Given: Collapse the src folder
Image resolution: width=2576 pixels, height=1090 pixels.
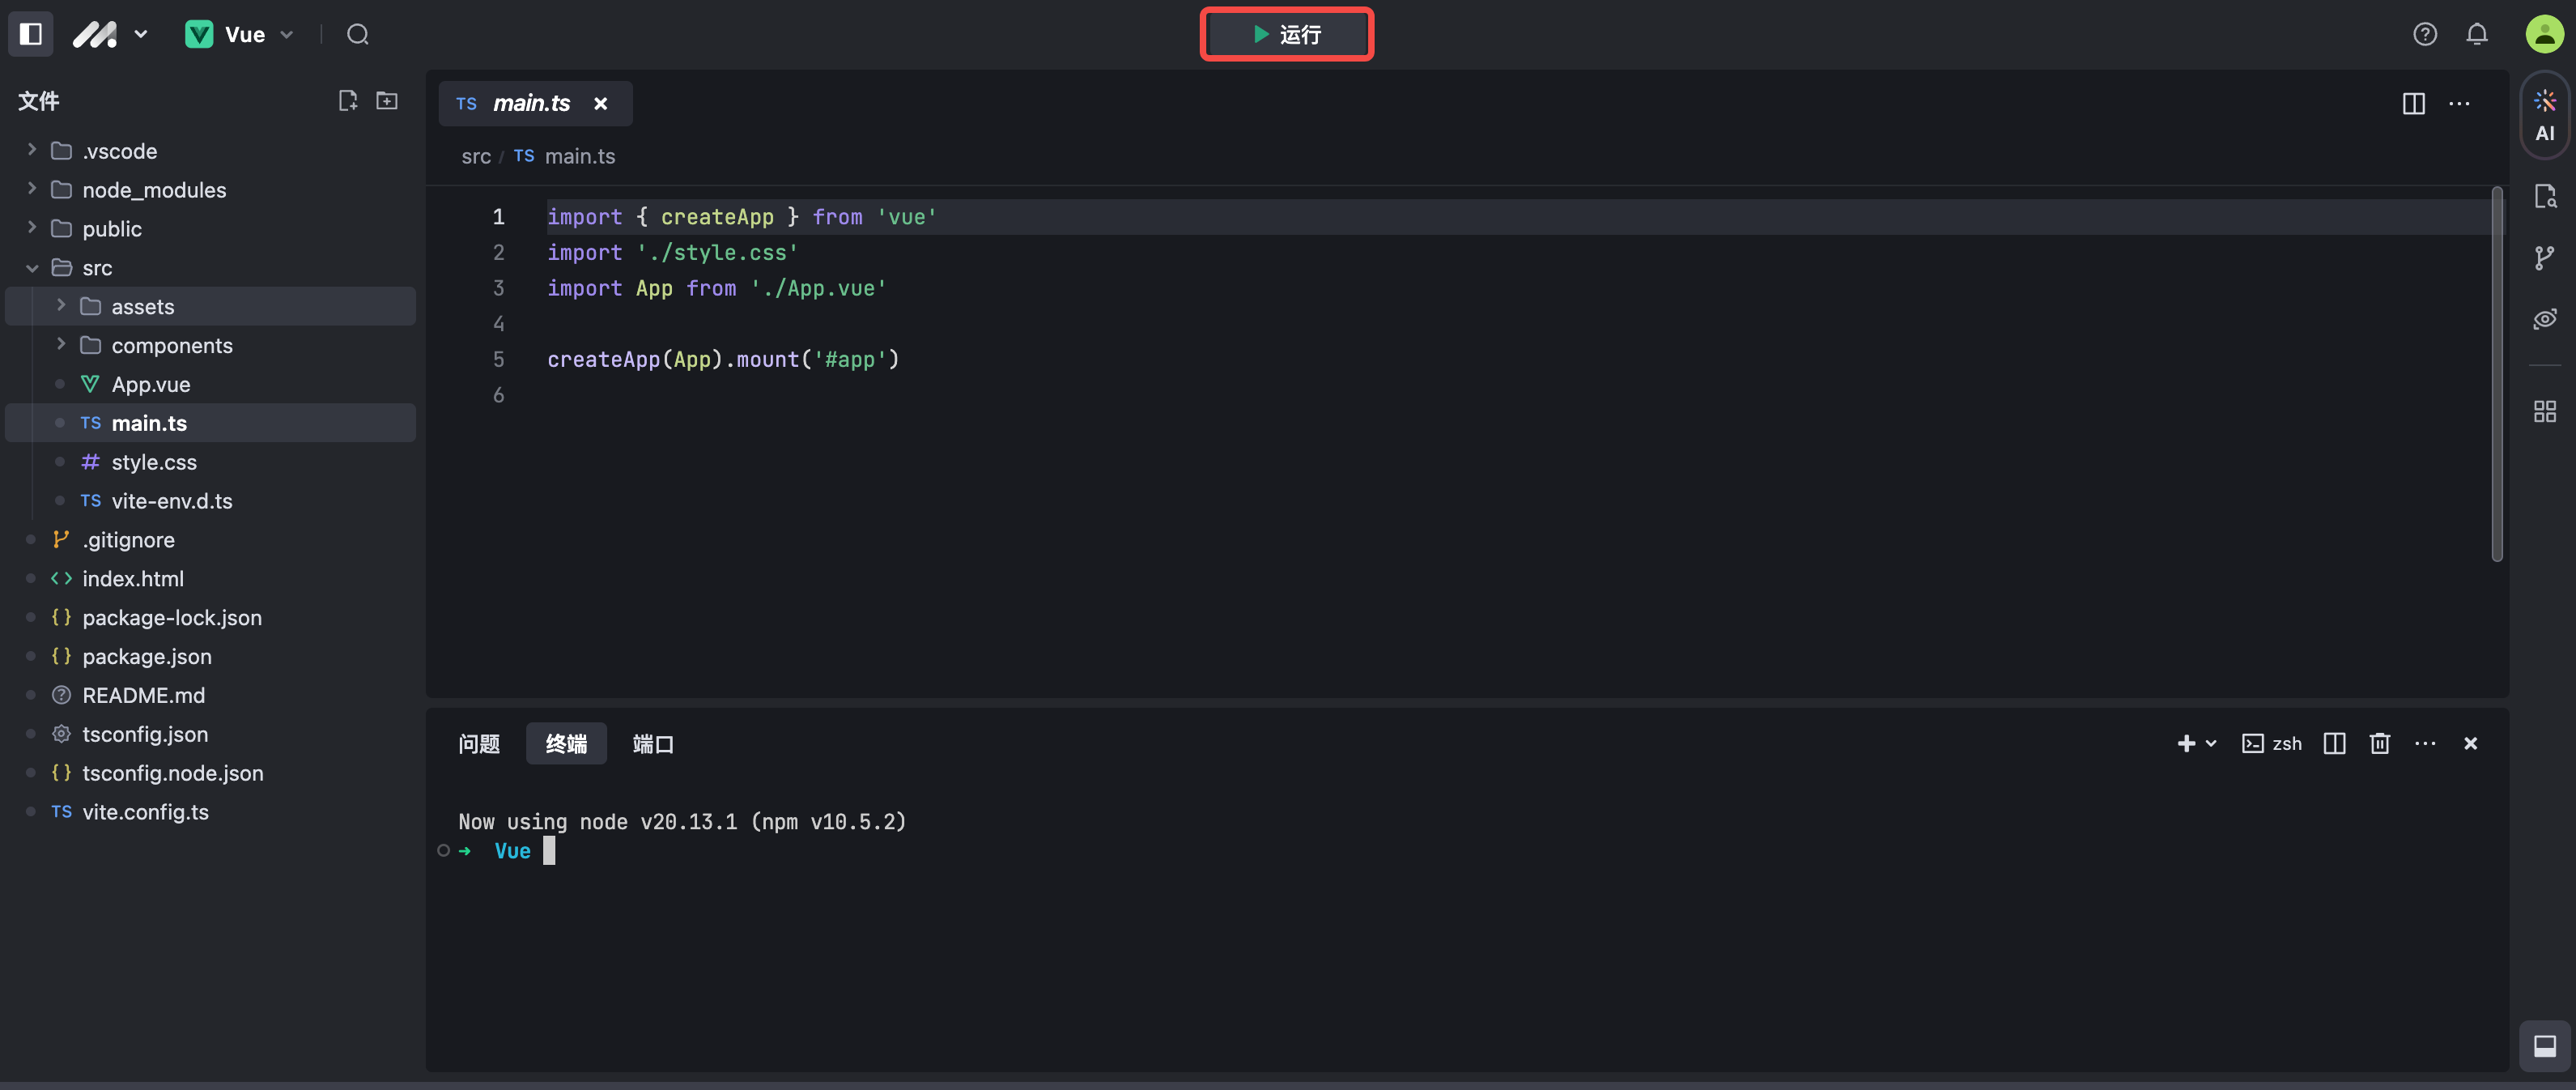Looking at the screenshot, I should (x=31, y=267).
